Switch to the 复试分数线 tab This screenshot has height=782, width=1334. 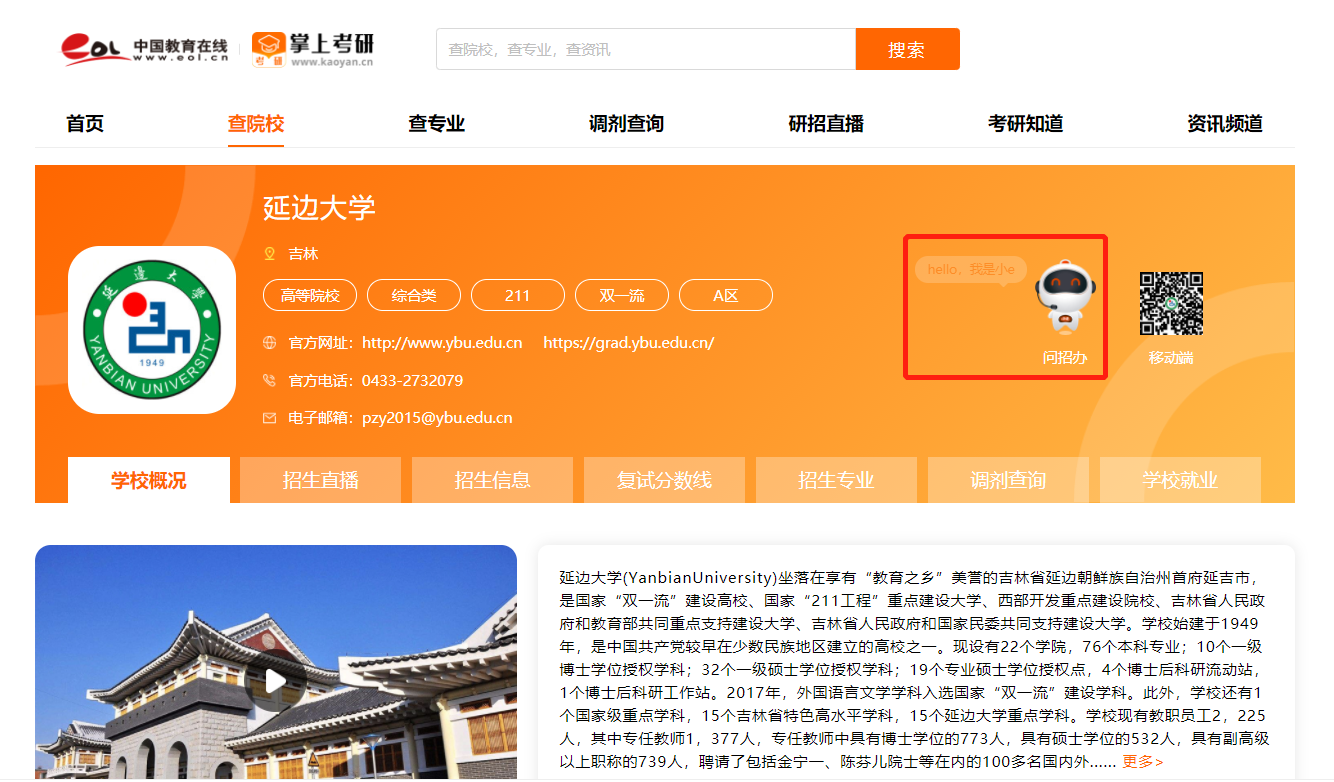(665, 480)
